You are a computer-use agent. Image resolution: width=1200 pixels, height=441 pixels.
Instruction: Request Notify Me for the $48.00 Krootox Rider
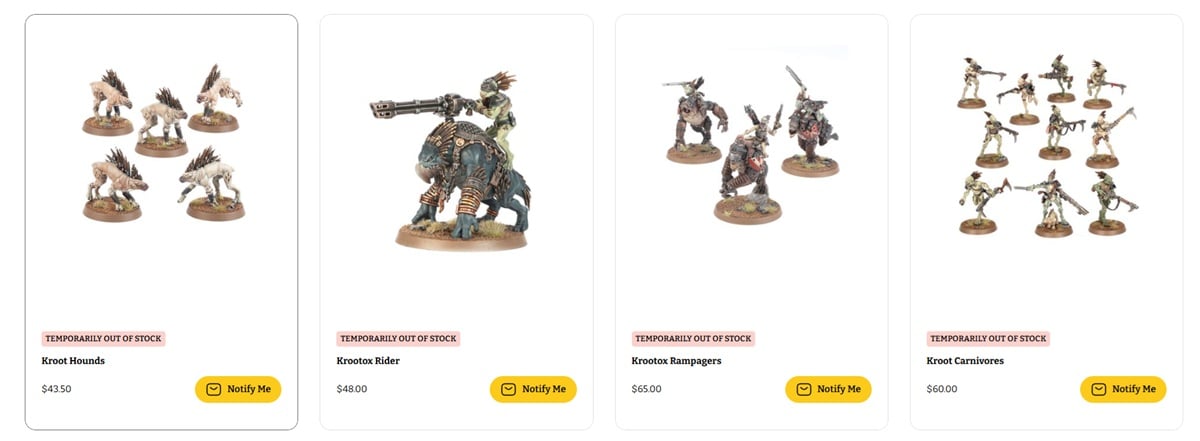pyautogui.click(x=533, y=389)
